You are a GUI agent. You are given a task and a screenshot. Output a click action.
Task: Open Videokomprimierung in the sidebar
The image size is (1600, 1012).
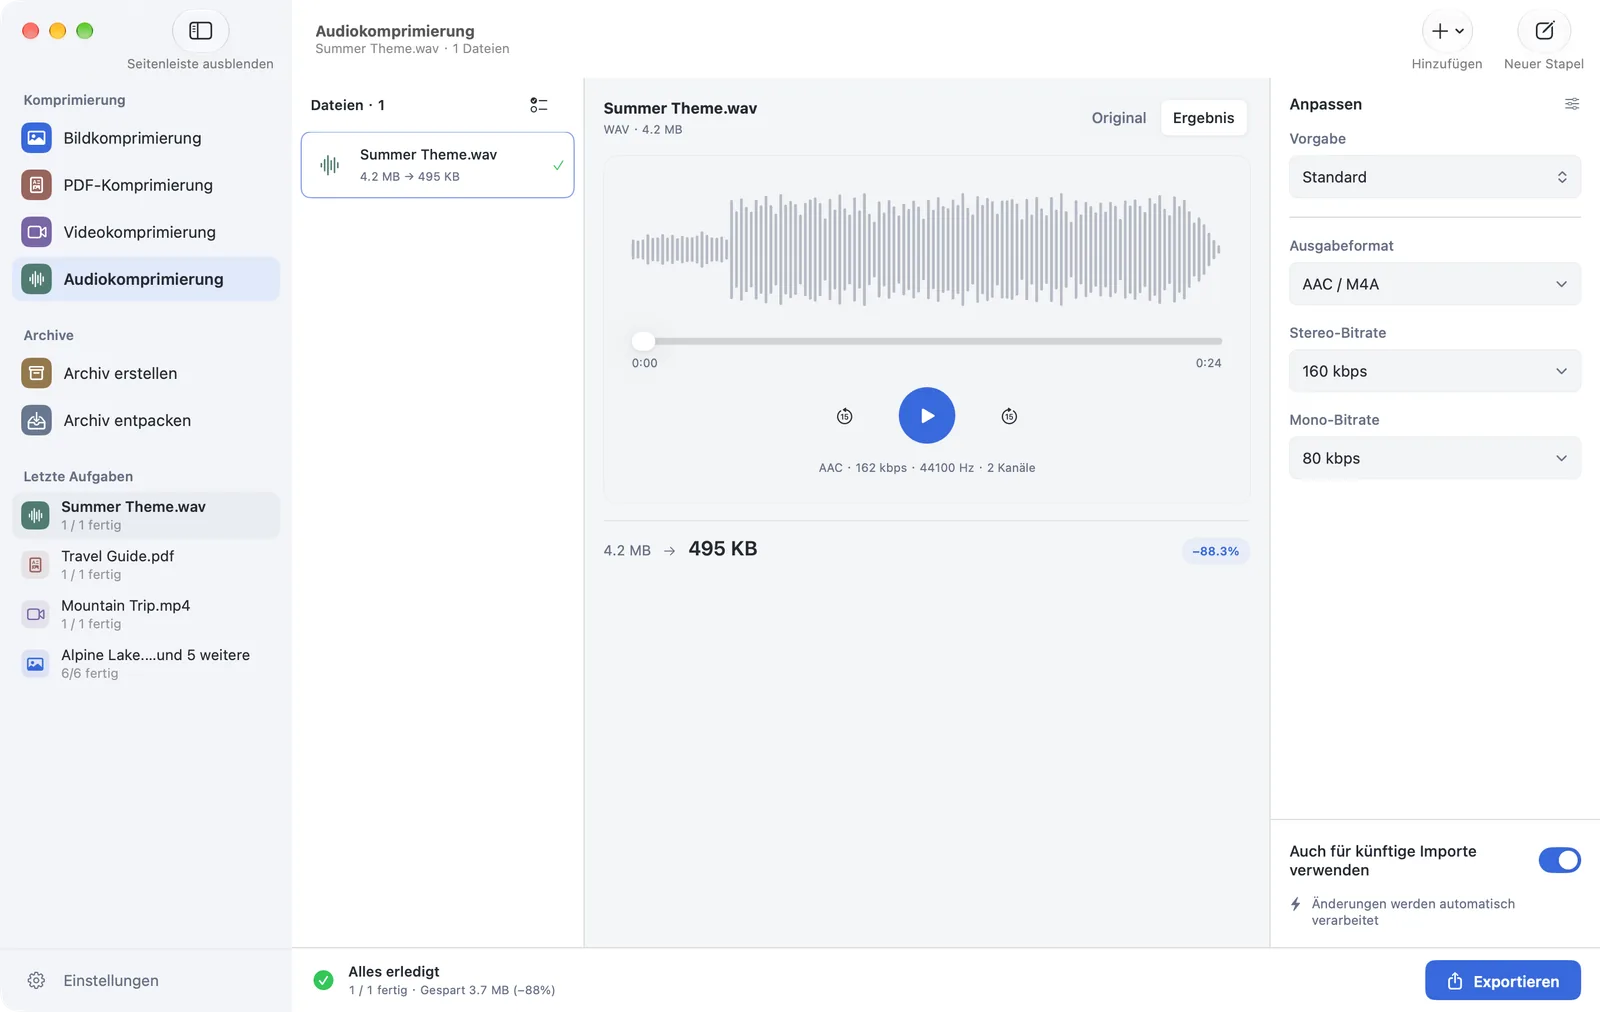click(x=146, y=232)
